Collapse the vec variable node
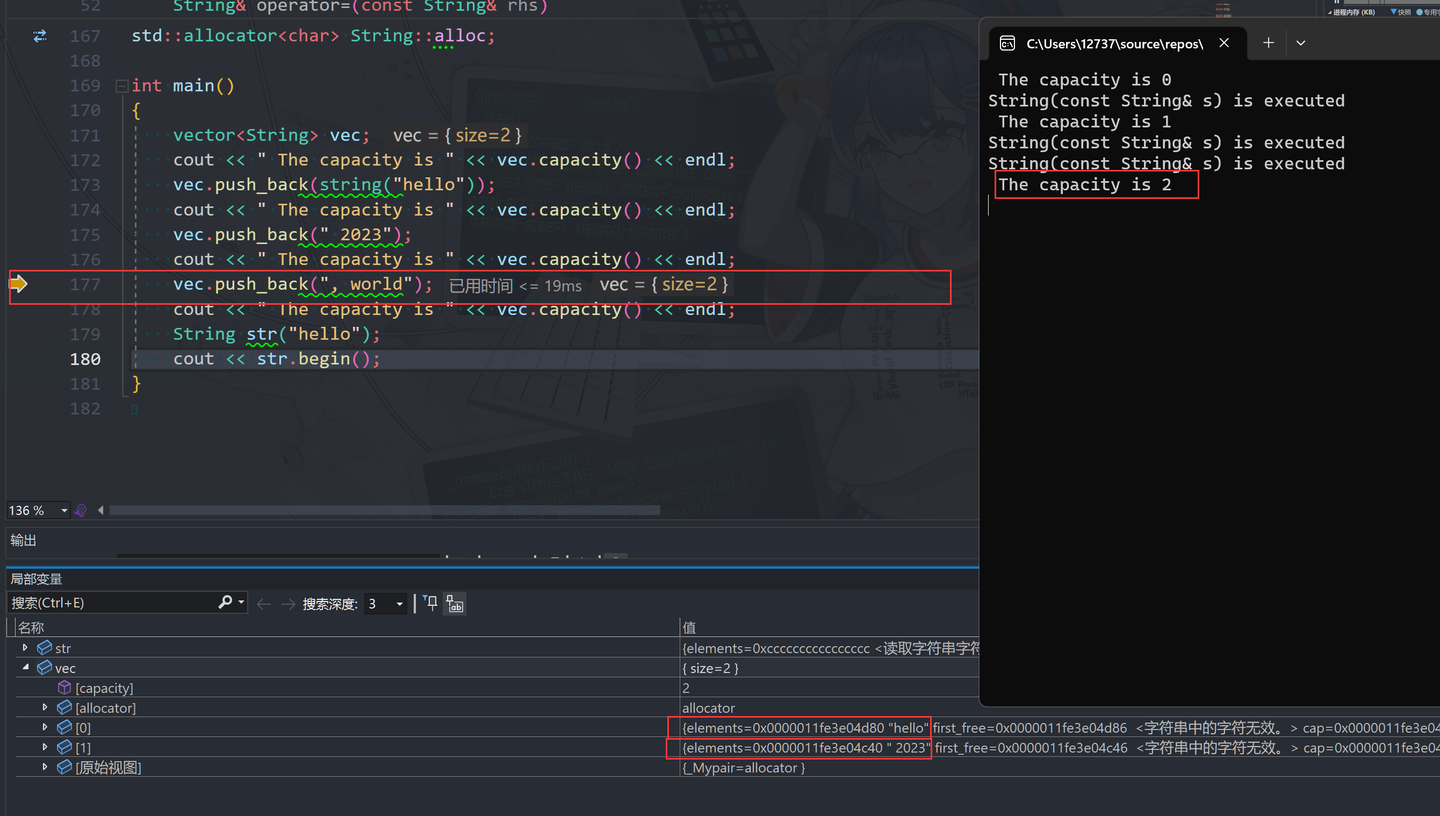The width and height of the screenshot is (1440, 816). point(25,668)
